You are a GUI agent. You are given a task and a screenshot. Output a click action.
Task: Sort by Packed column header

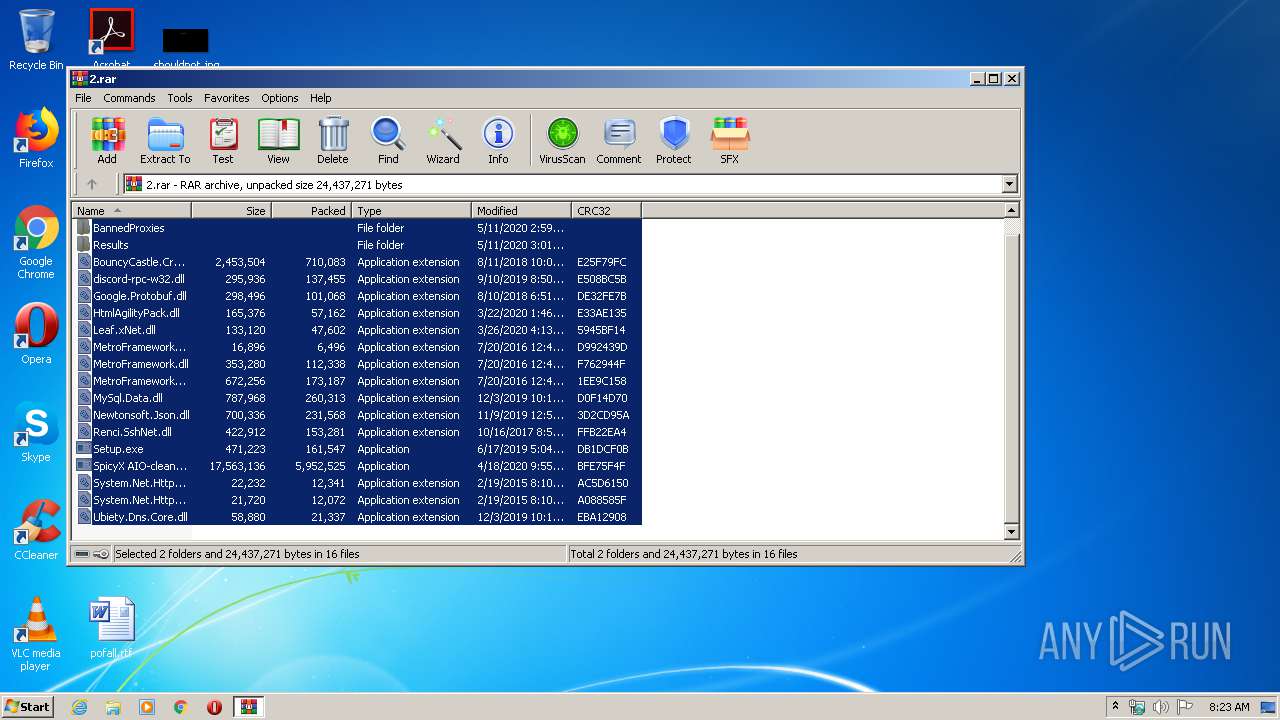311,211
